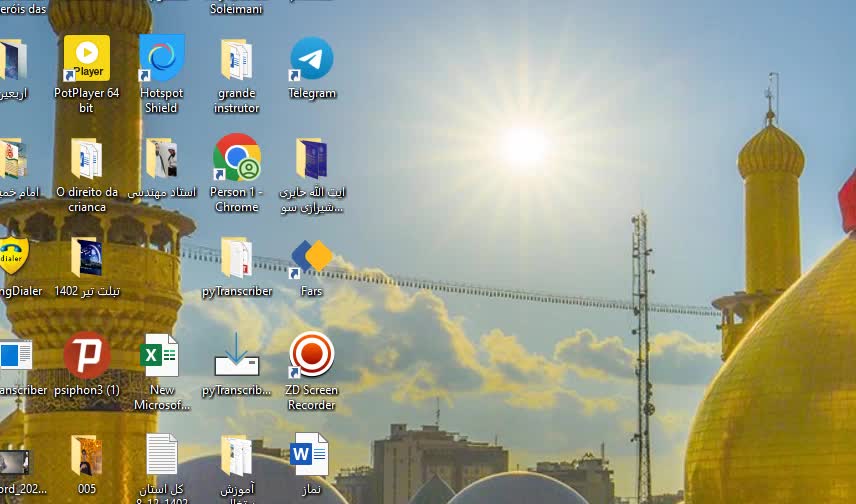Select the Telegram shortcut icon
856x504 pixels.
coord(311,60)
